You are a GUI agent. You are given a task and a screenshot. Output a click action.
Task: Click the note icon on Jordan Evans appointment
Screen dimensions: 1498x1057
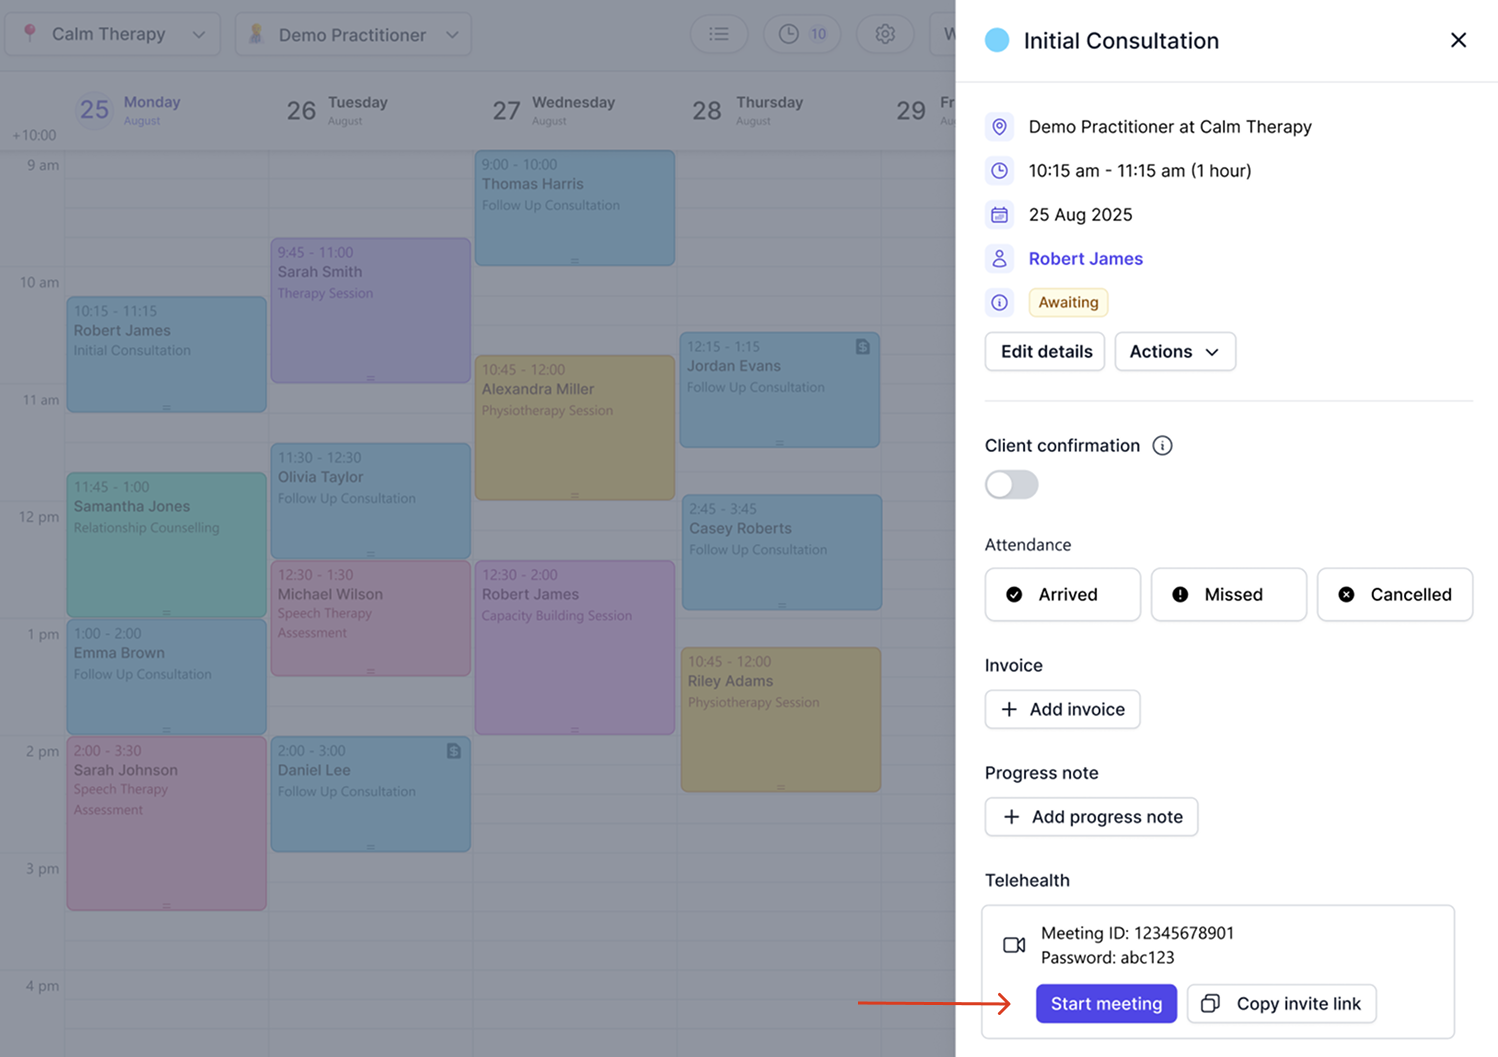[x=863, y=347]
